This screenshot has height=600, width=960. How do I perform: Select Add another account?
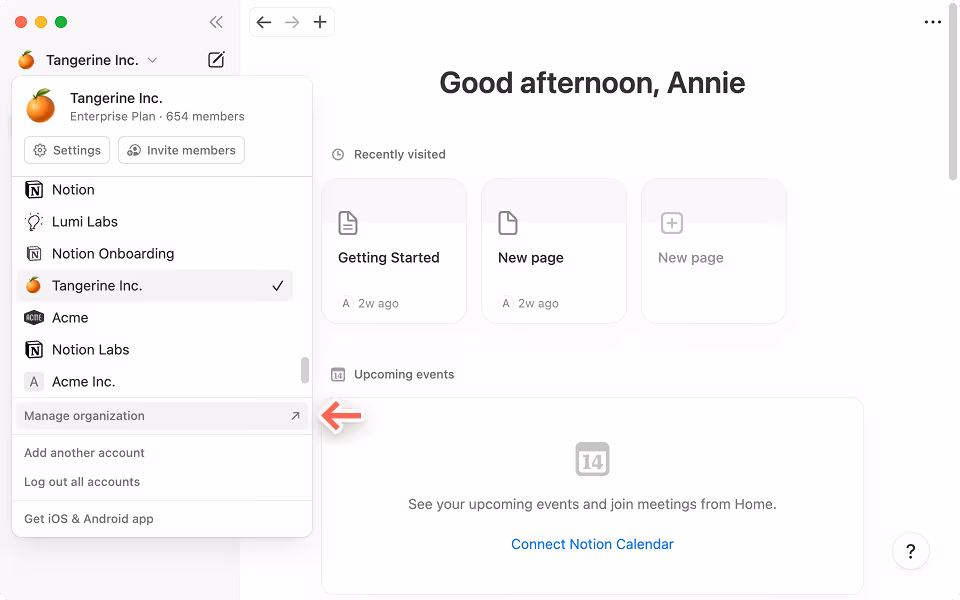84,452
